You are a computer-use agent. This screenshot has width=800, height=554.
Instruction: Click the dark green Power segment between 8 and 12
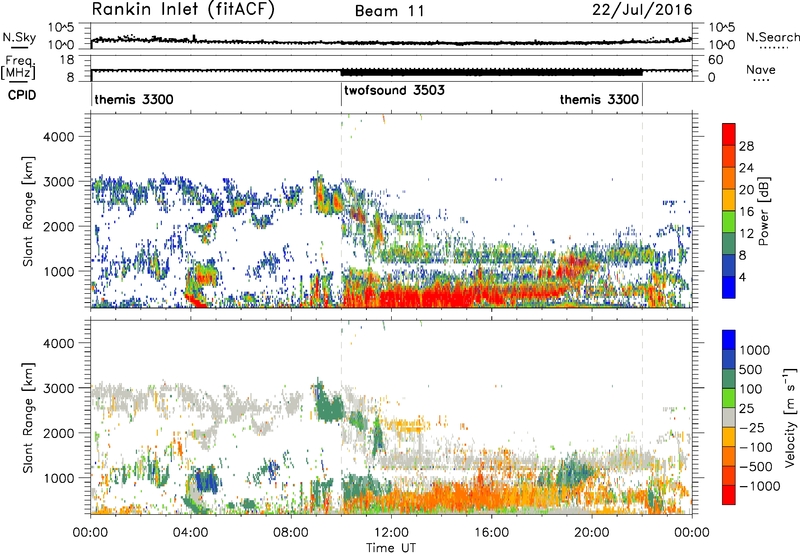tap(729, 244)
